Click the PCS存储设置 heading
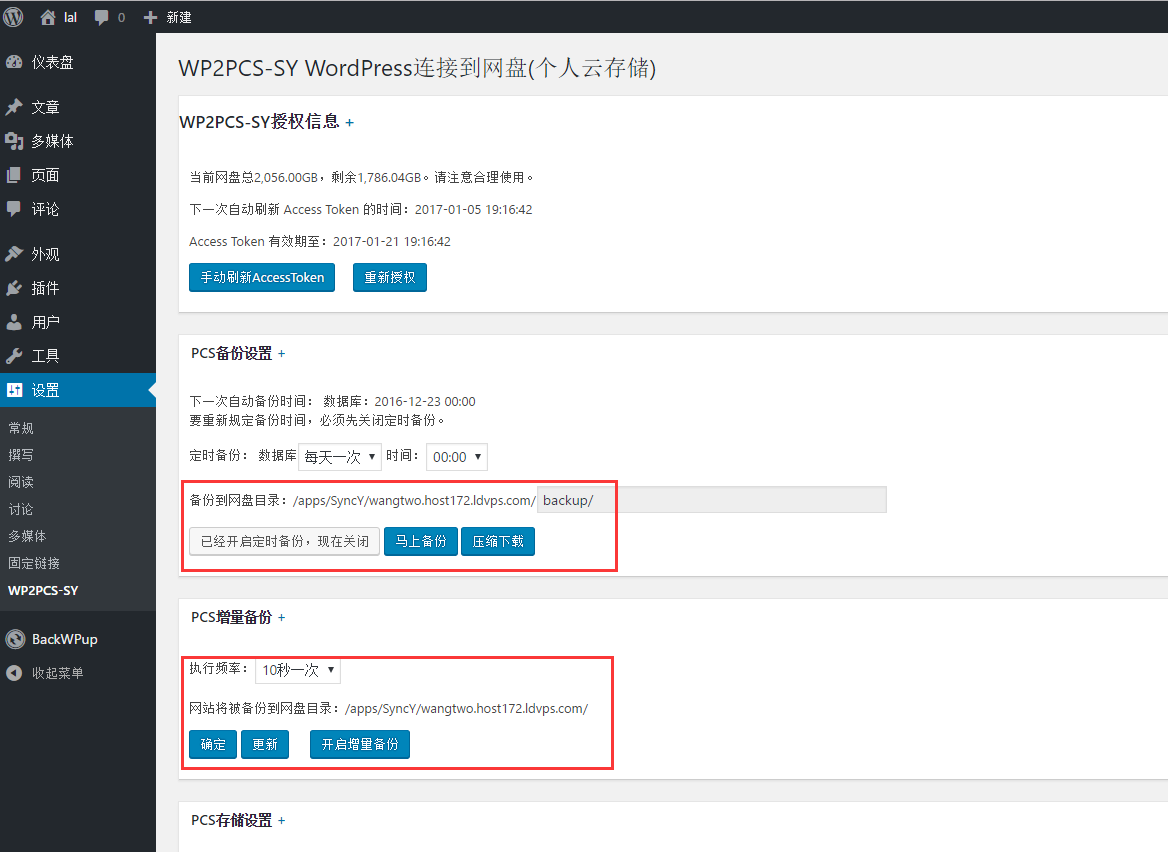Screen dimensions: 1168x852 coord(232,821)
